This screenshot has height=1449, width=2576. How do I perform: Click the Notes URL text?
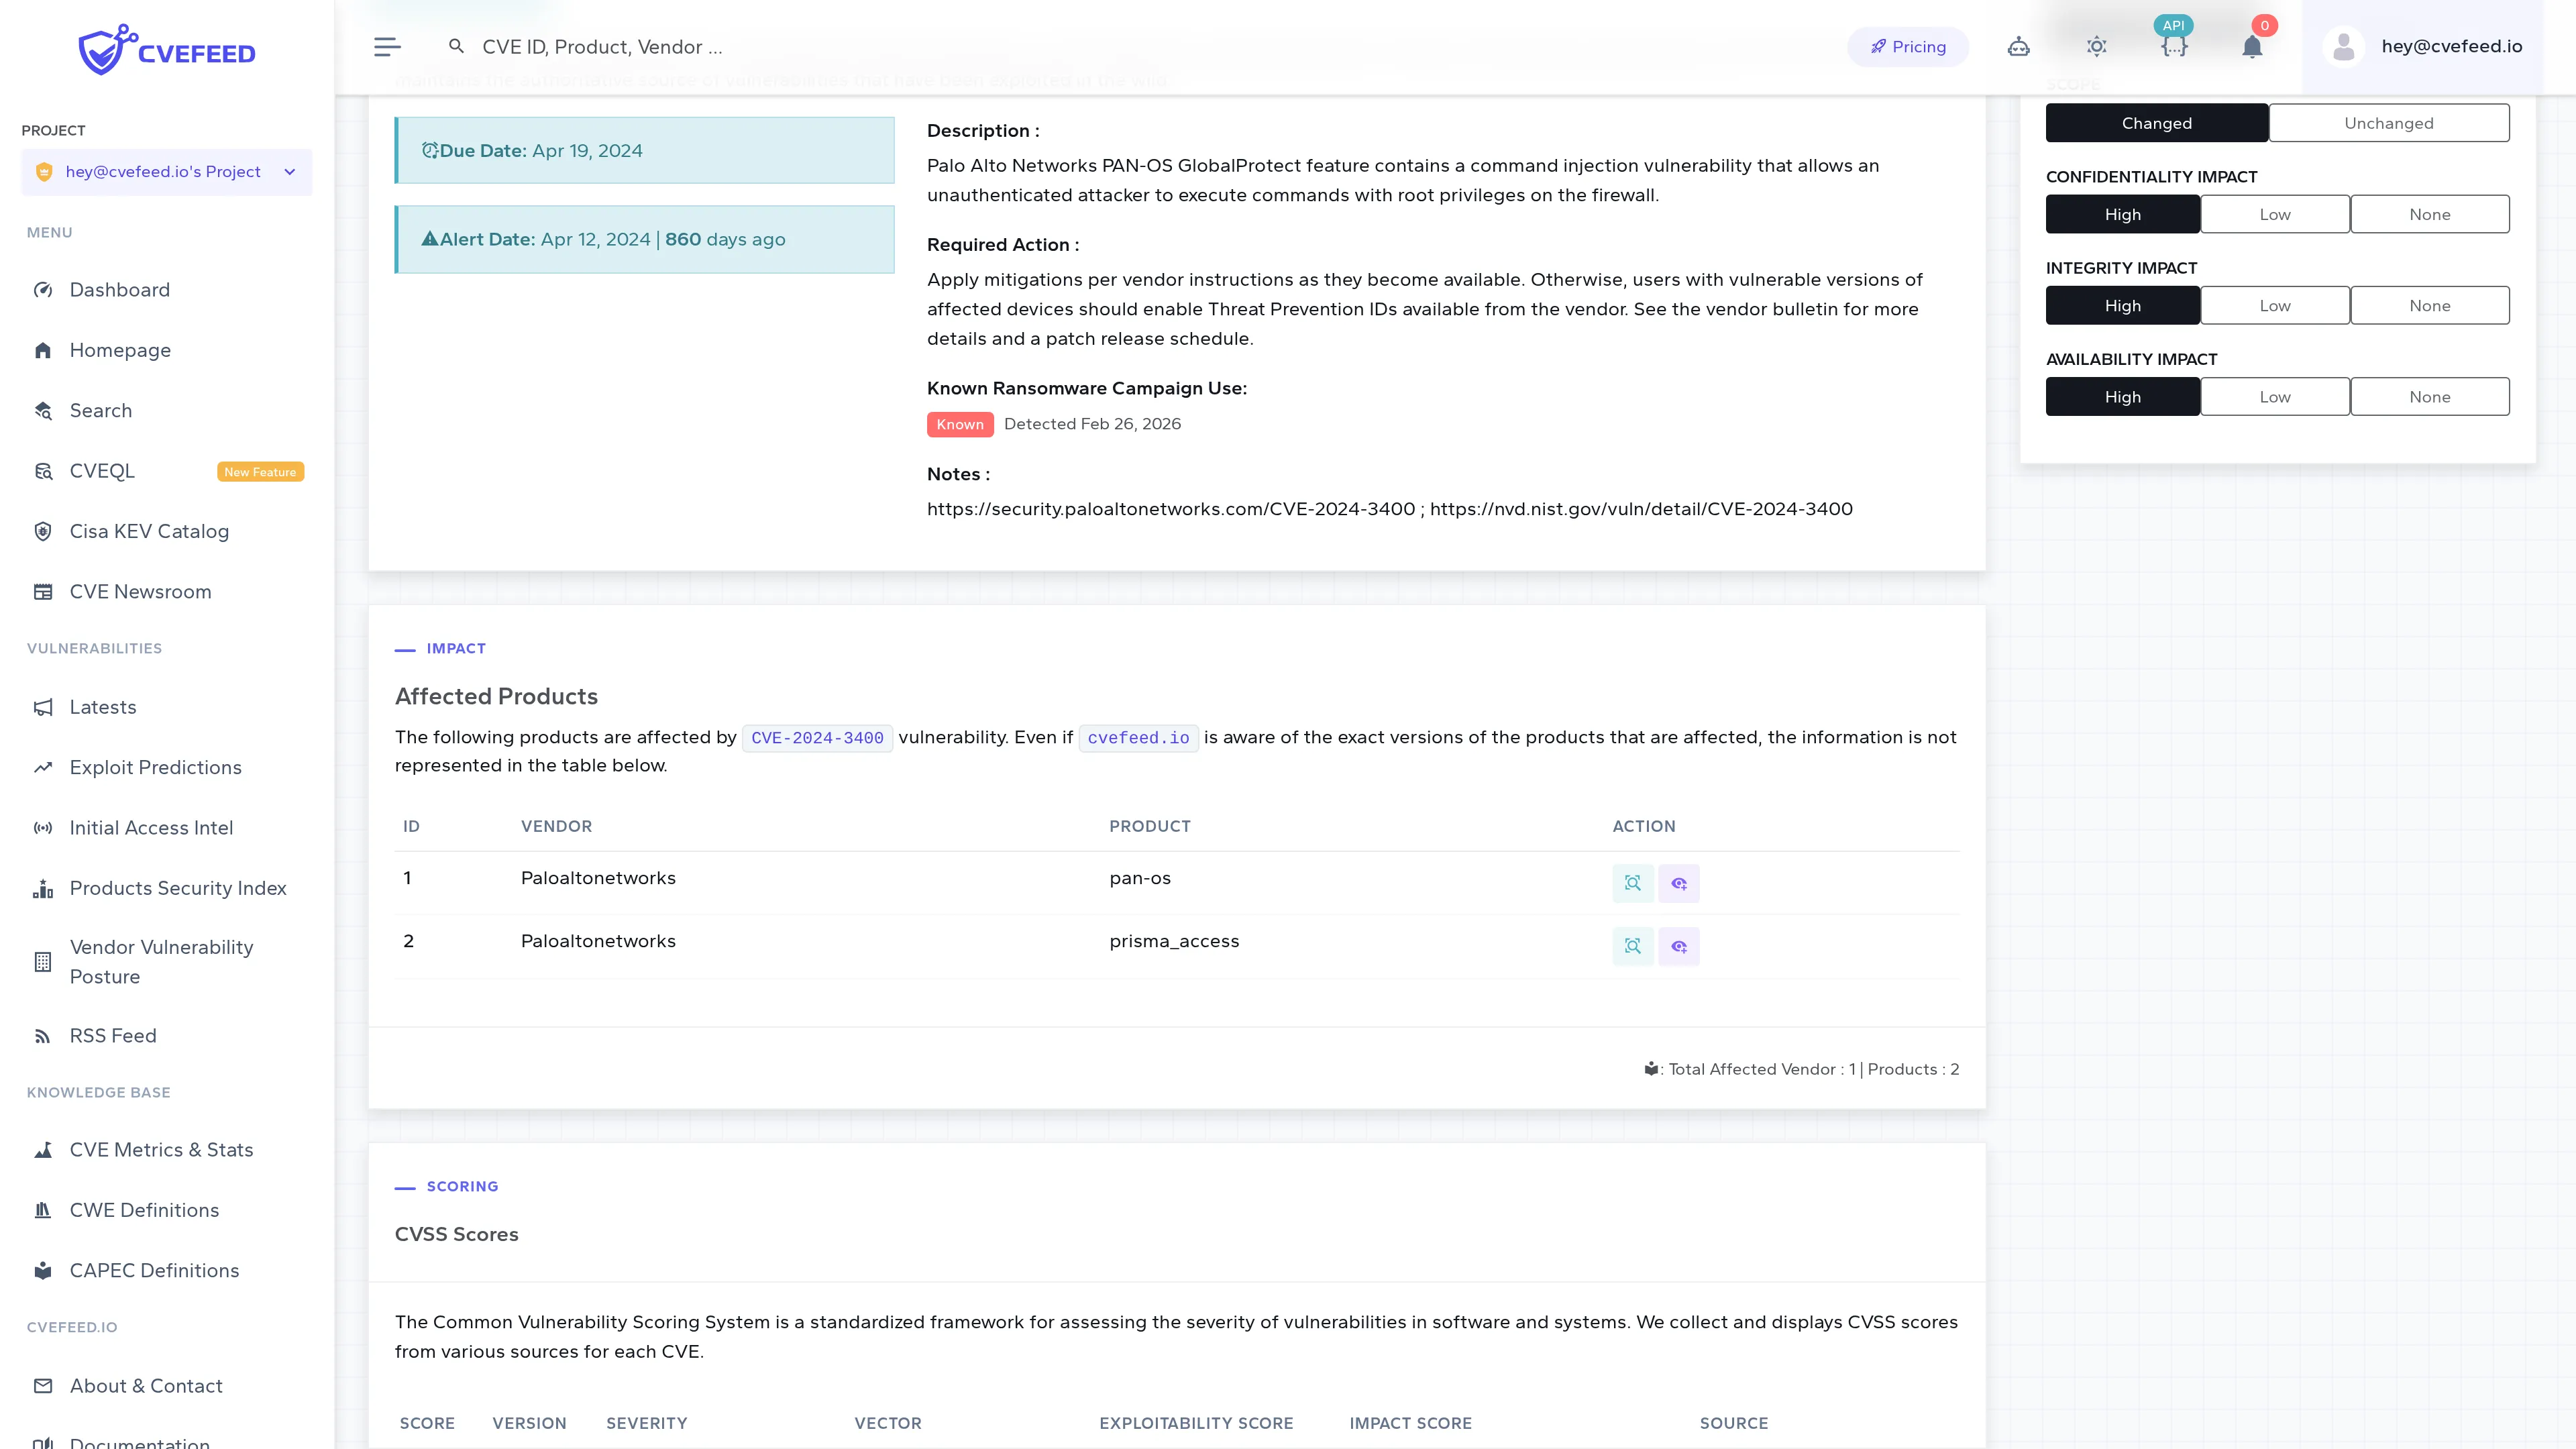click(1390, 509)
